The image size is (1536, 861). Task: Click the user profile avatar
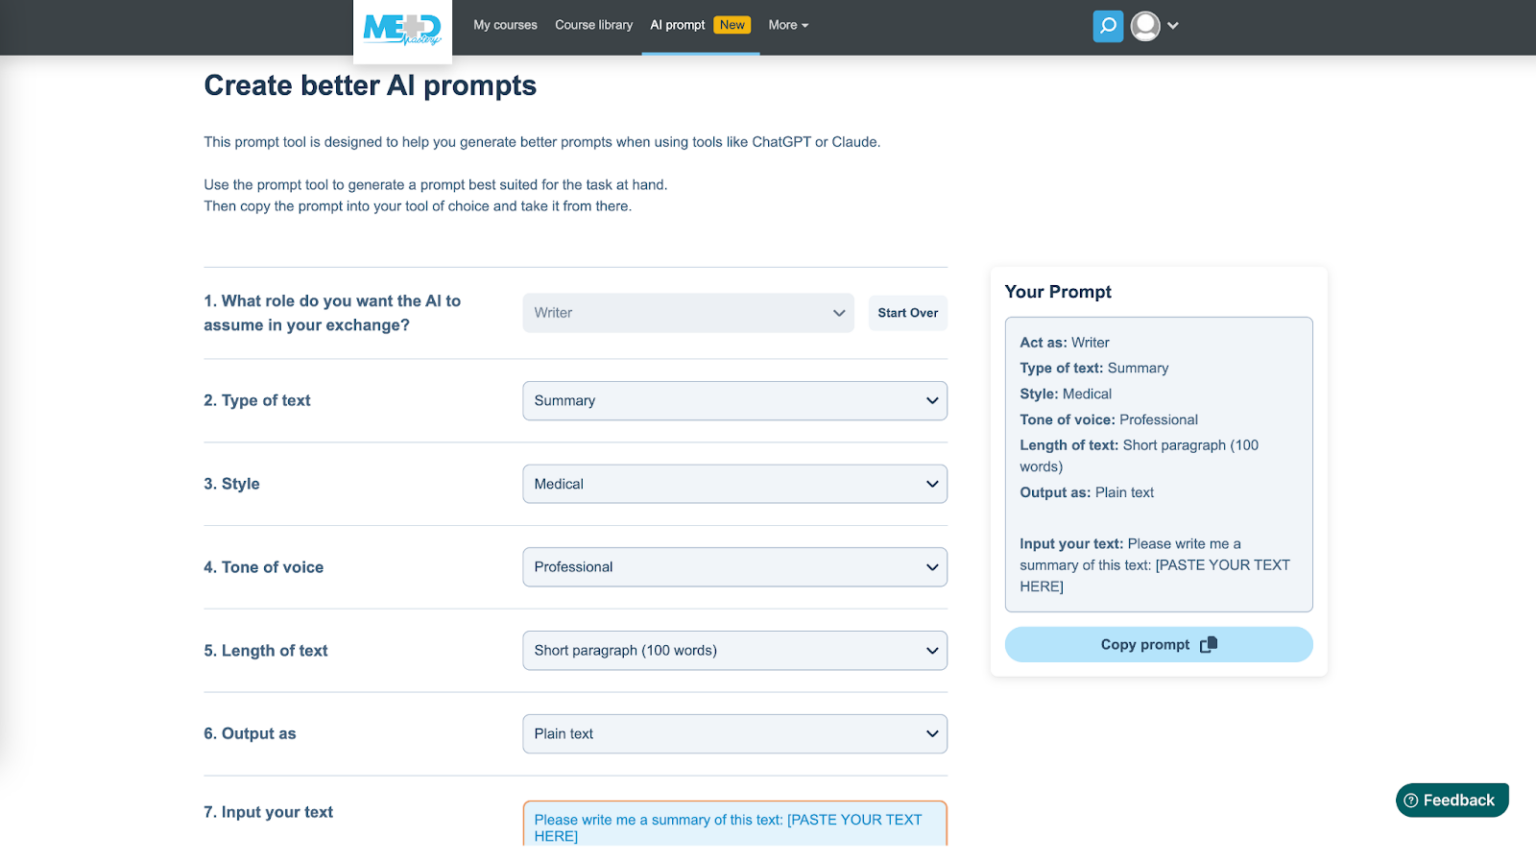(1145, 26)
